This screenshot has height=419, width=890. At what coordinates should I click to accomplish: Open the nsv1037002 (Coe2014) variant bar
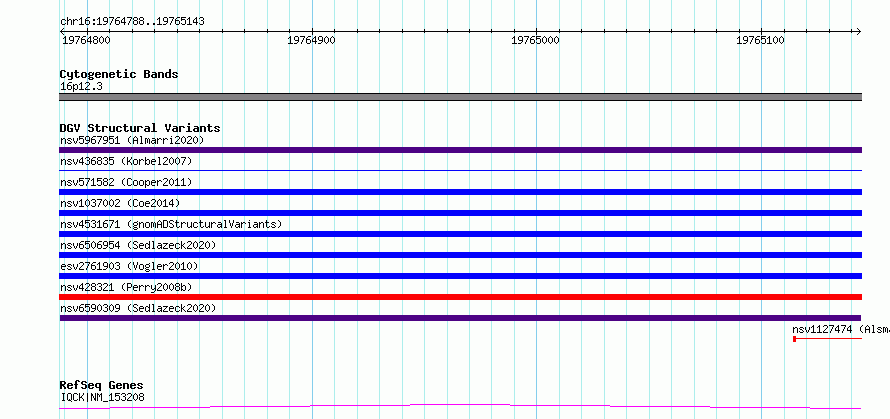460,213
